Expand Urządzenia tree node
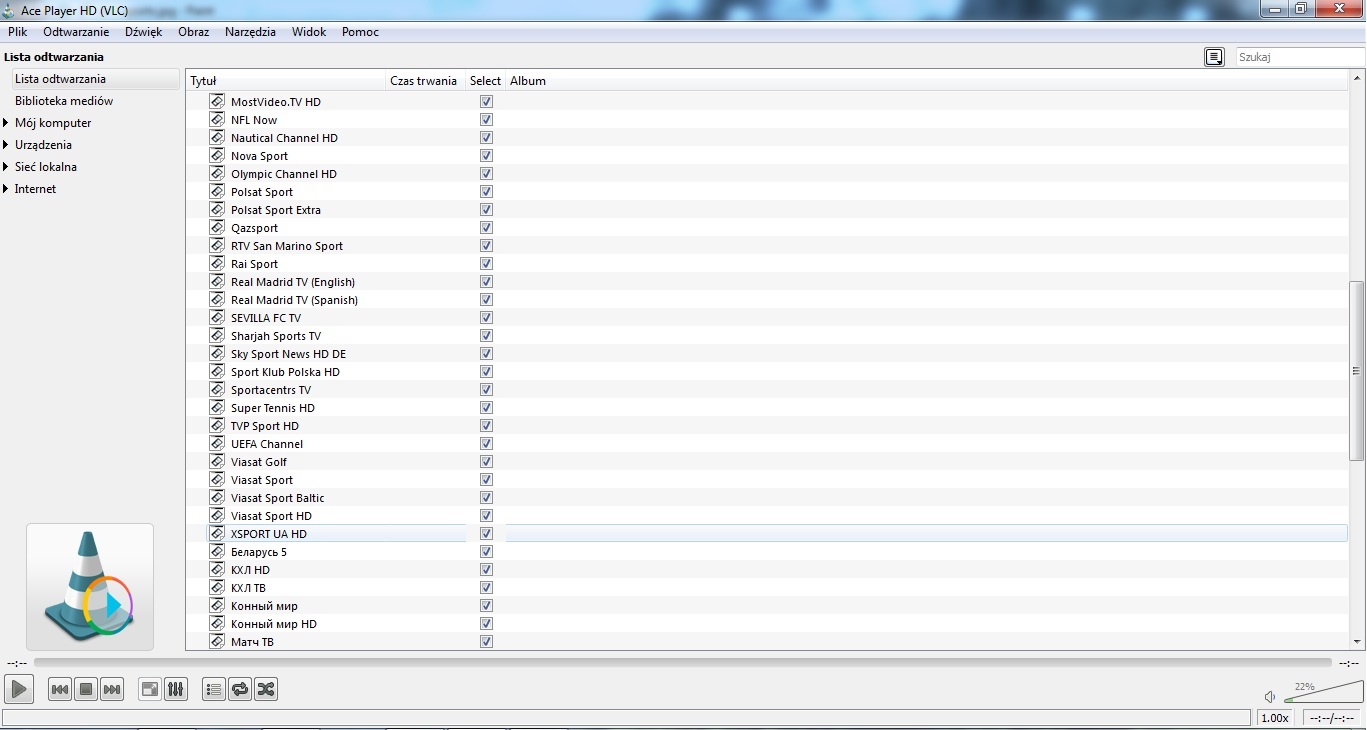 [6, 145]
